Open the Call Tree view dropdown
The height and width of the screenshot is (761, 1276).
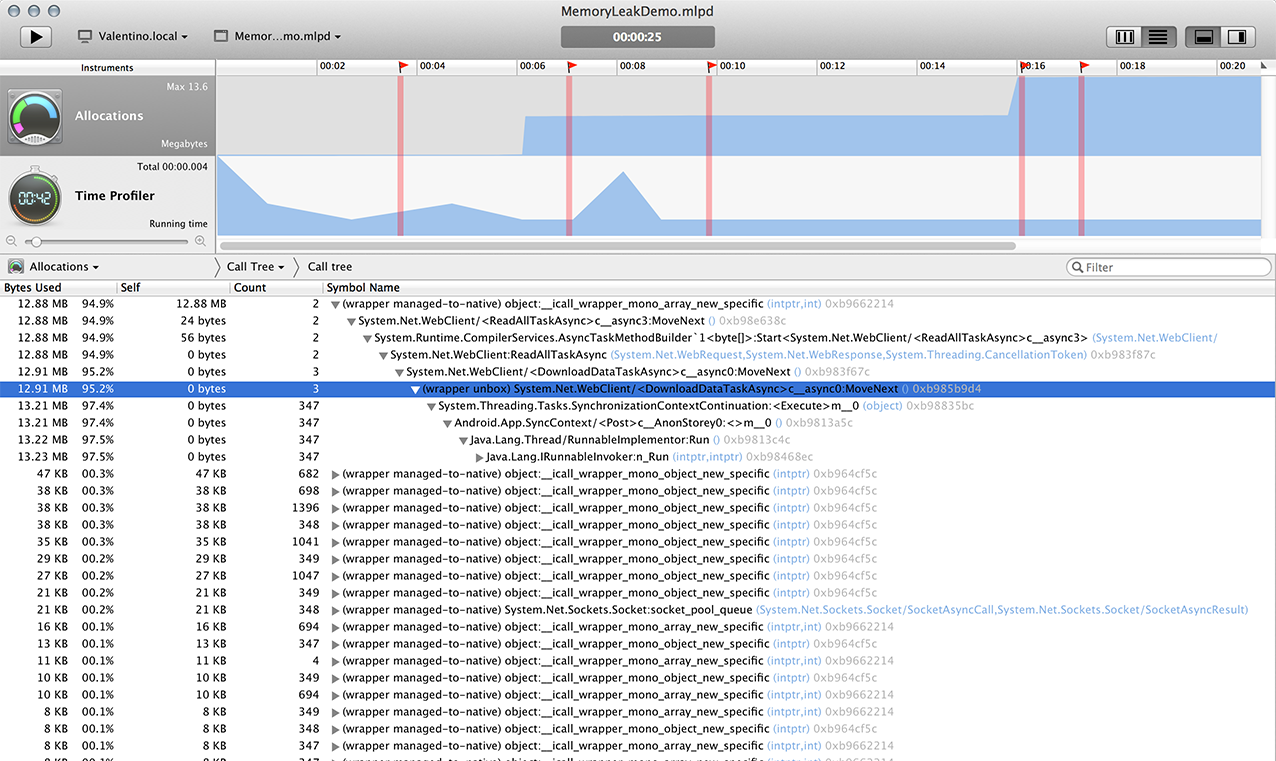(255, 267)
